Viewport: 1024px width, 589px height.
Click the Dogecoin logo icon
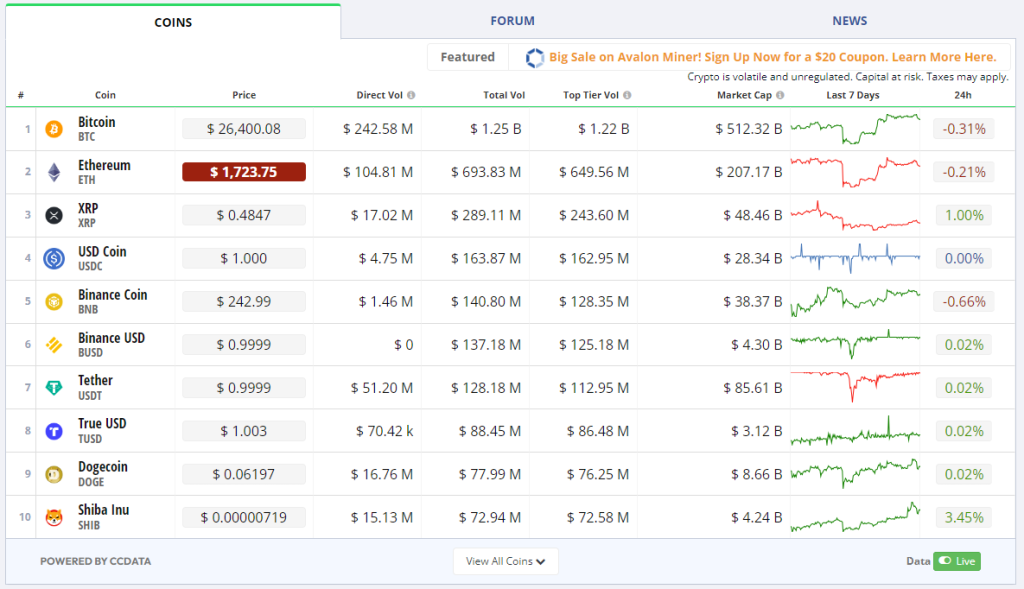(x=54, y=474)
